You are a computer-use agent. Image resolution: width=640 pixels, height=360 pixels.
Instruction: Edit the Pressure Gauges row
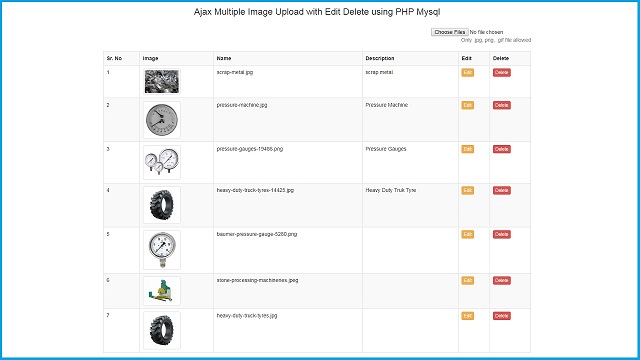point(467,149)
